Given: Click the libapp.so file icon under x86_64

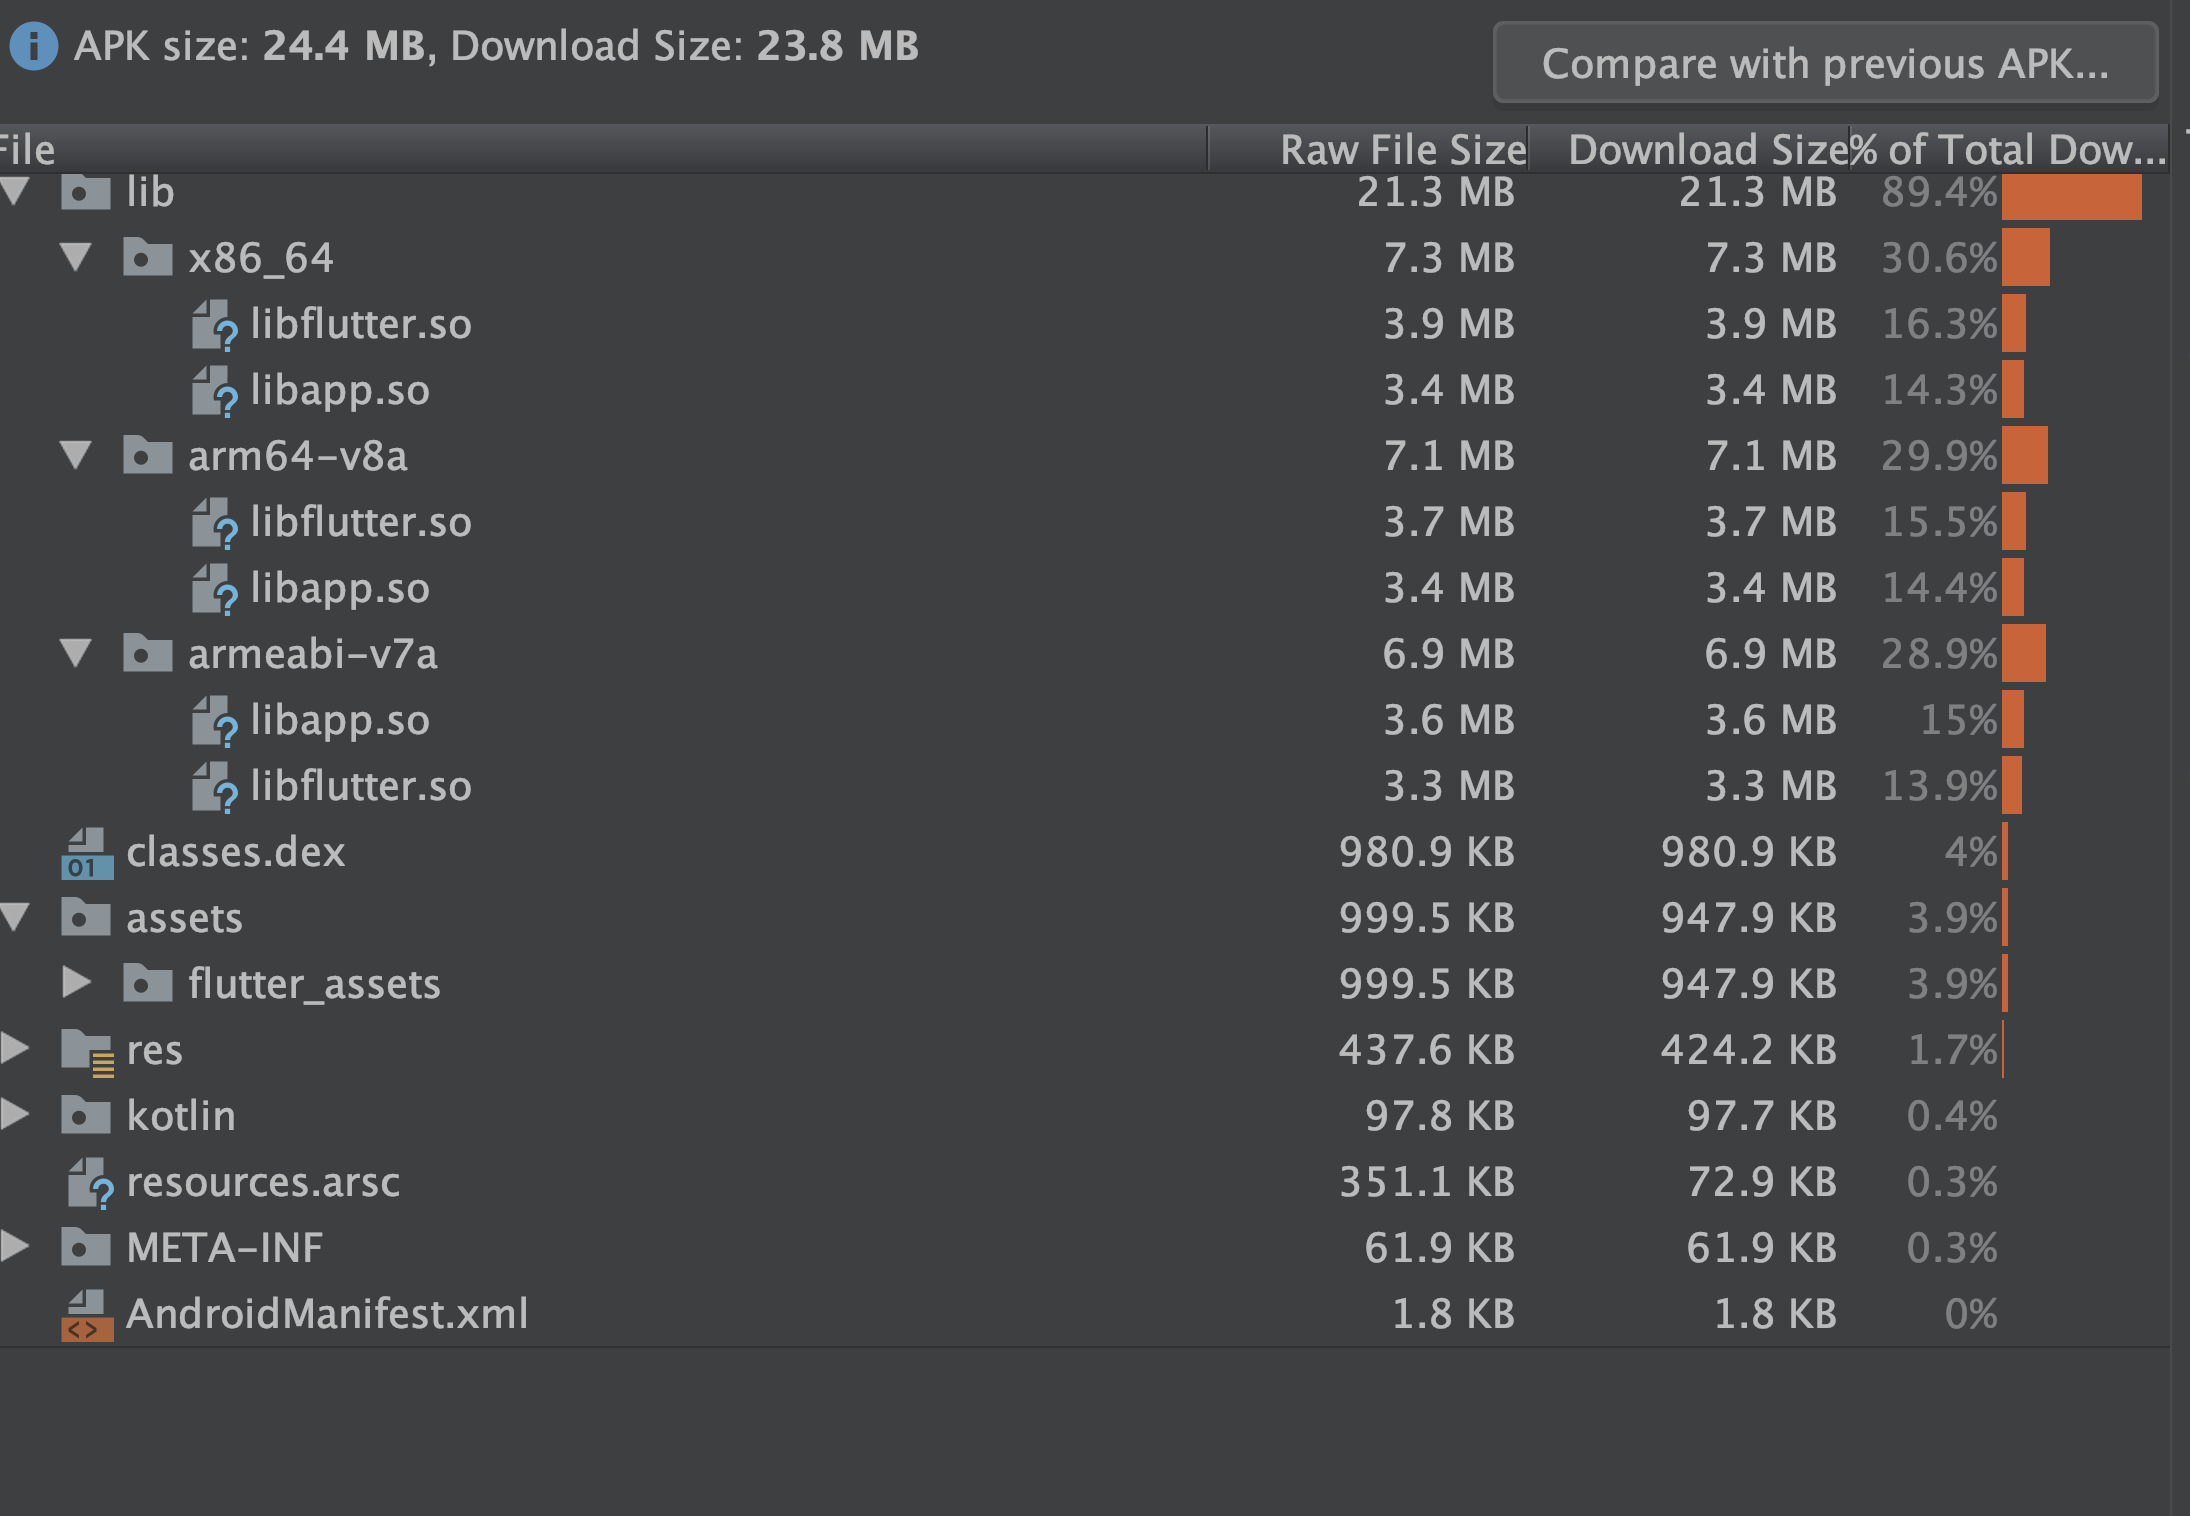Looking at the screenshot, I should coord(214,391).
